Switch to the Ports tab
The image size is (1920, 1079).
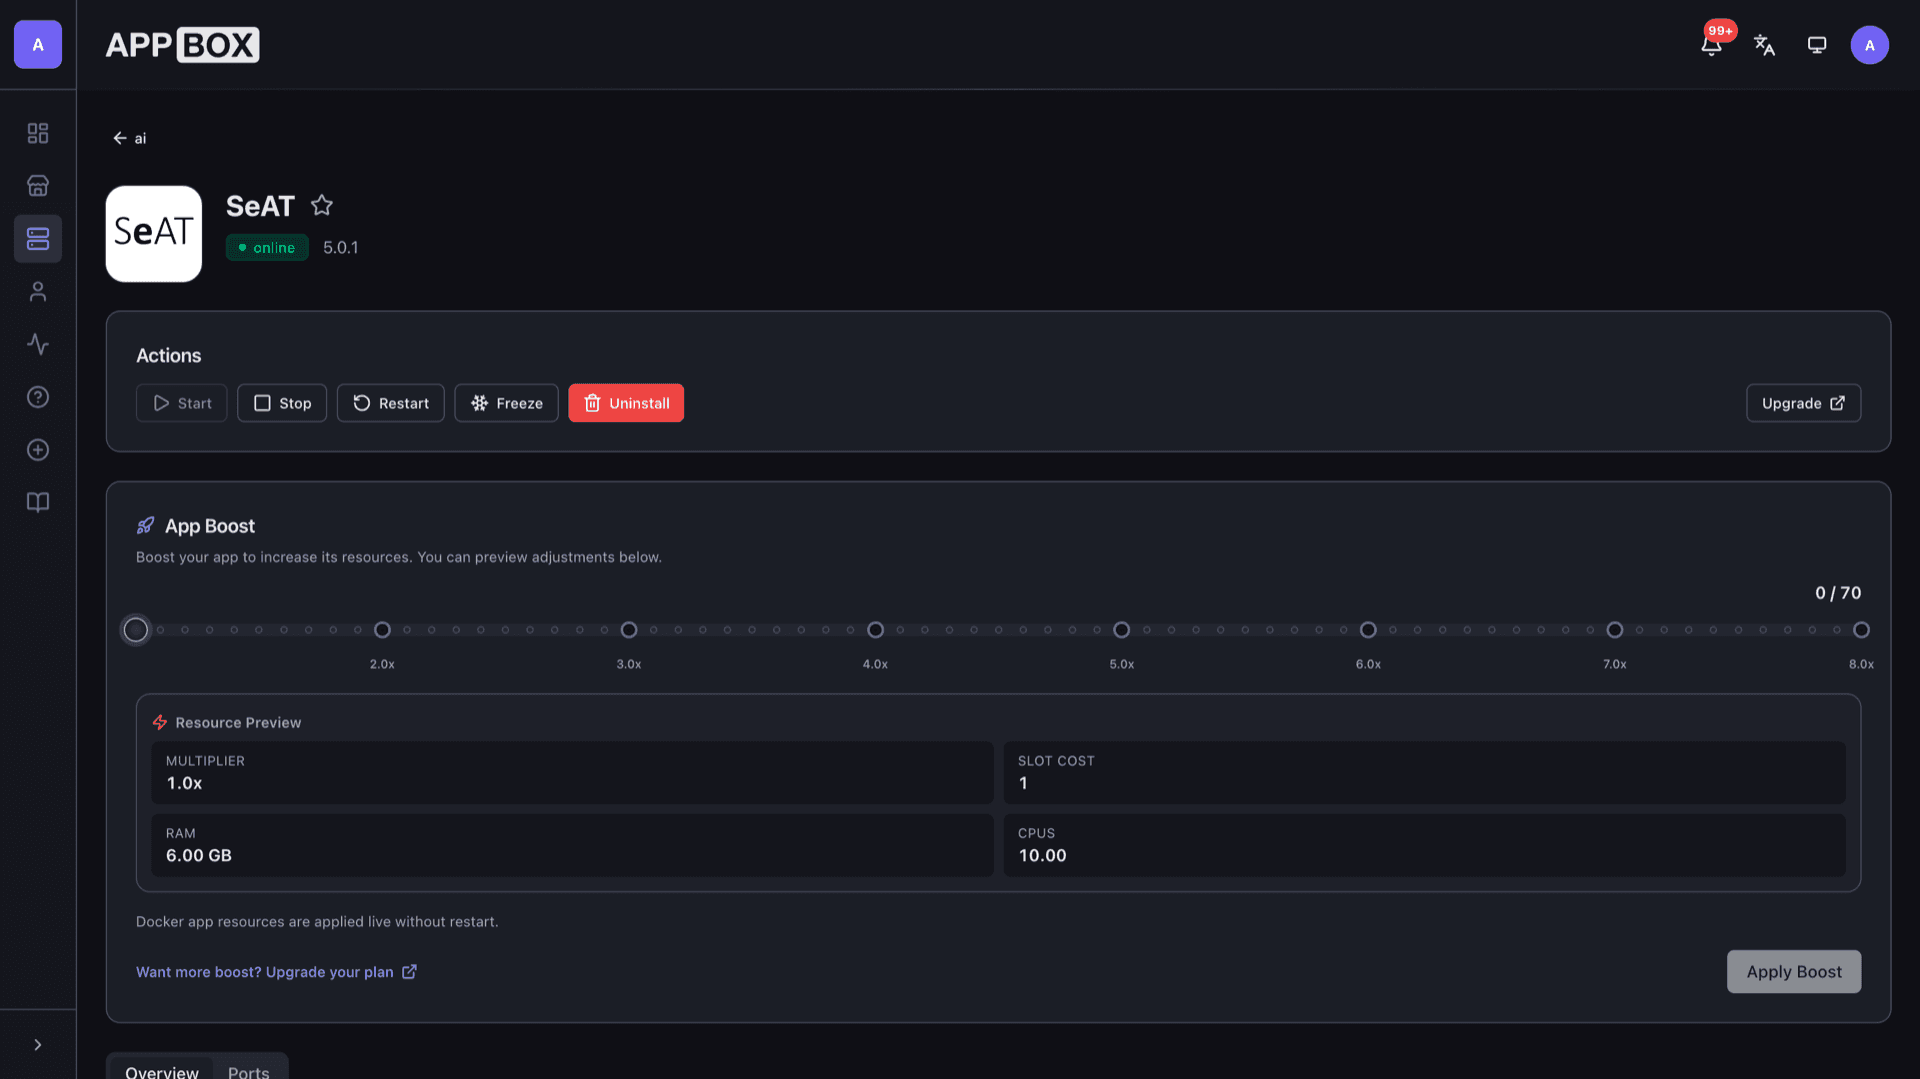(249, 1071)
